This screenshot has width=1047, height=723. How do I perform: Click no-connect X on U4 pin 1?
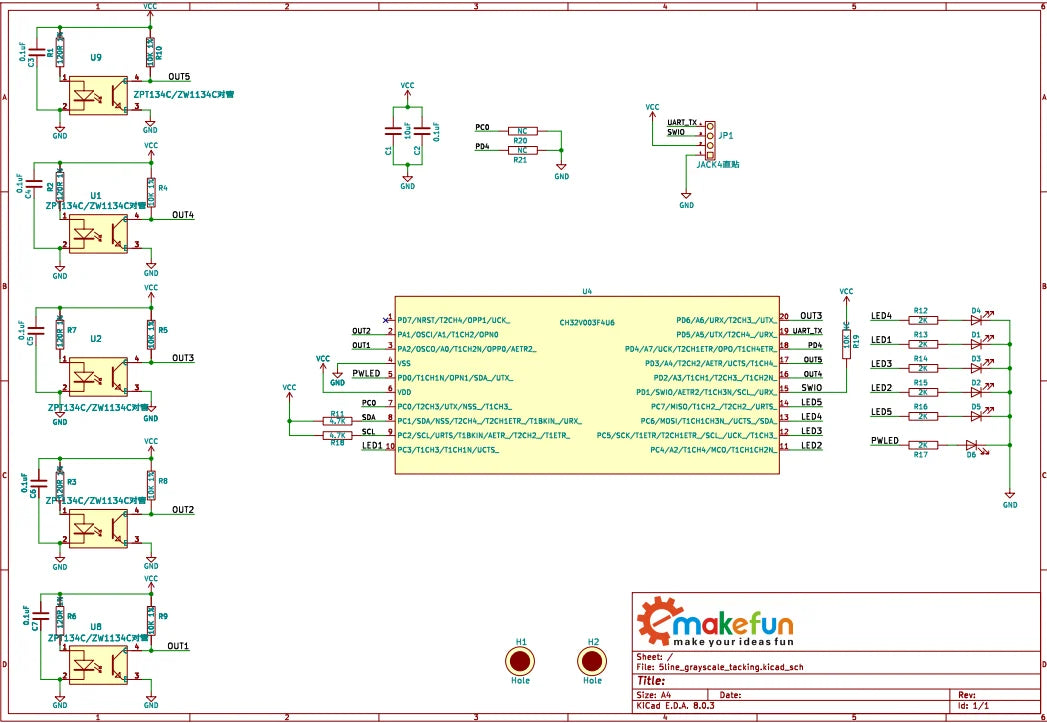[x=385, y=320]
